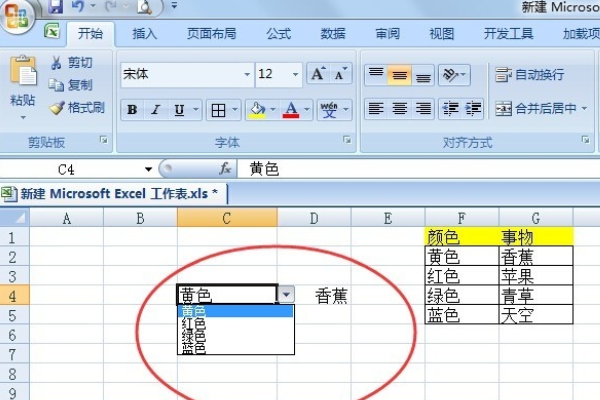Expand the 粘贴 options arrow
This screenshot has width=600, height=400.
pos(23,117)
